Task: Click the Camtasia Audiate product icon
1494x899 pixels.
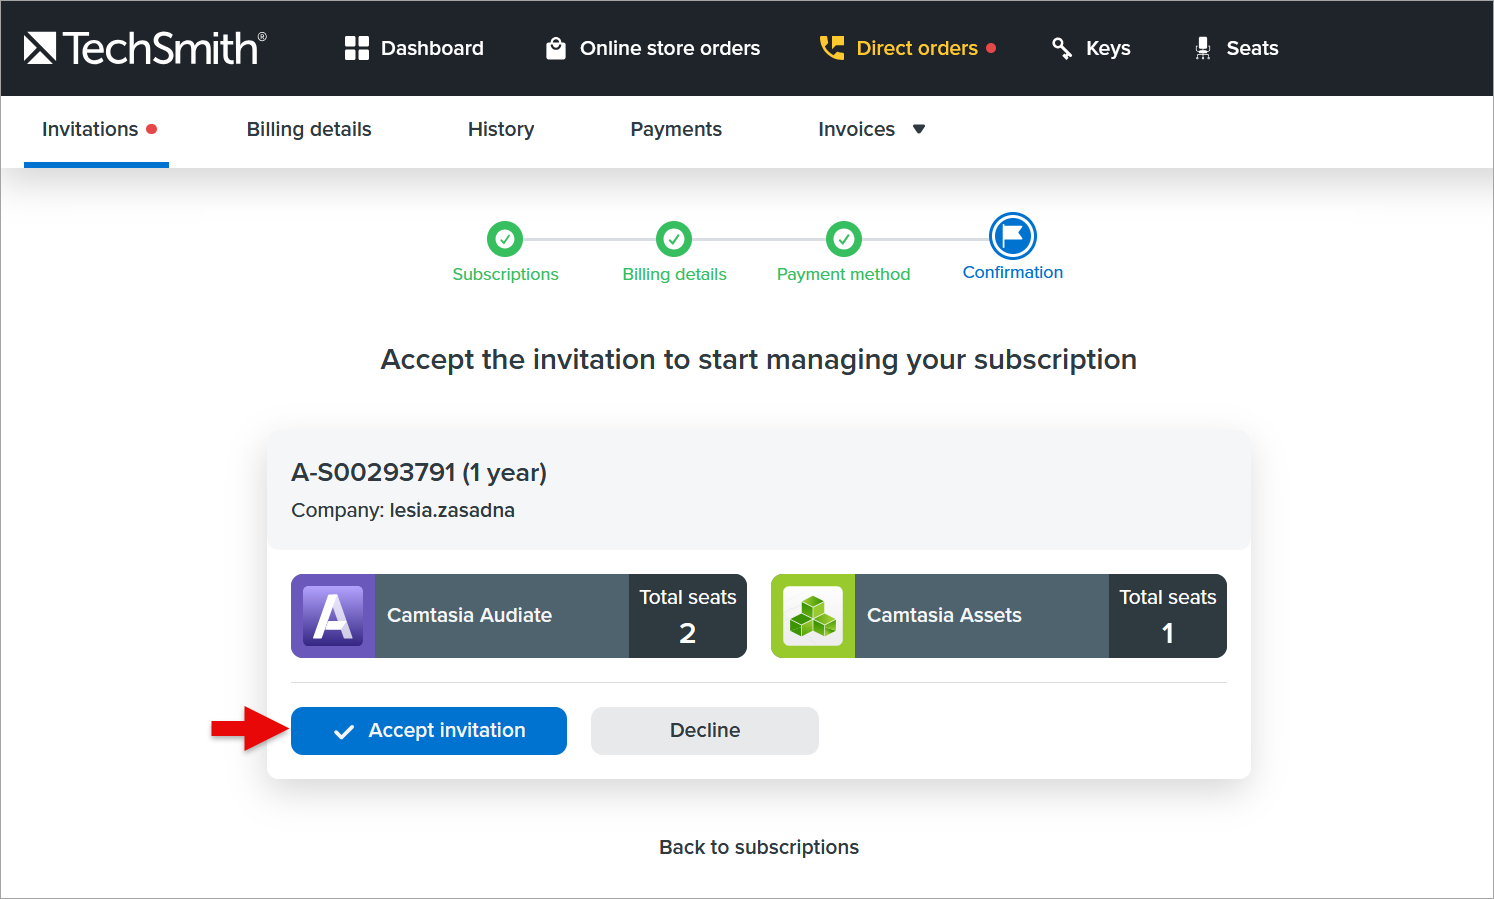Action: coord(333,616)
